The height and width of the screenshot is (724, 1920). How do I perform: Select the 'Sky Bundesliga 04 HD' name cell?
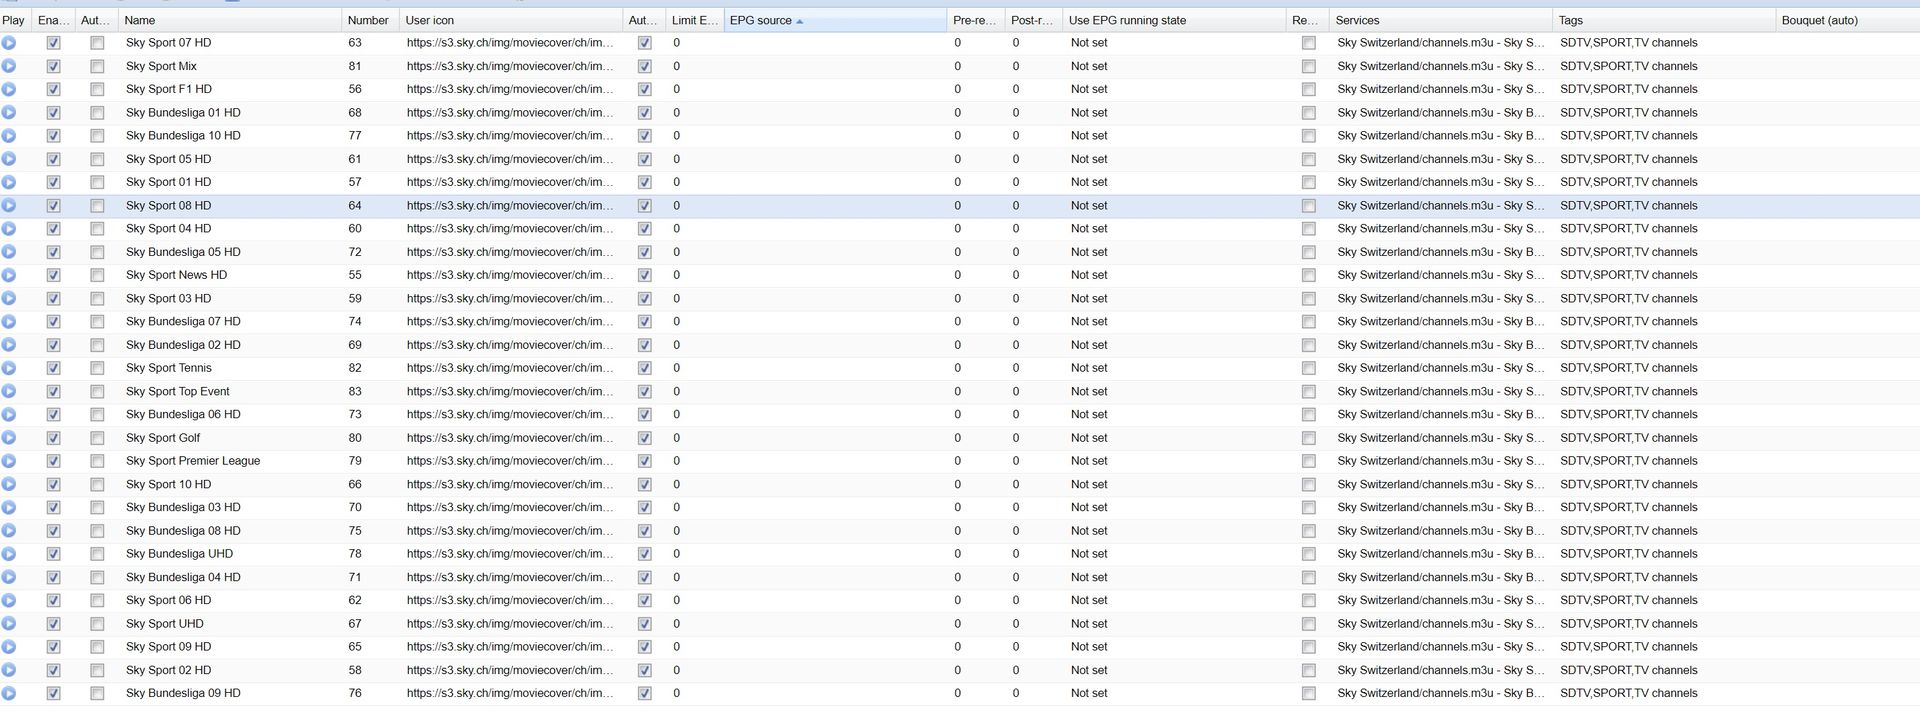pos(229,577)
